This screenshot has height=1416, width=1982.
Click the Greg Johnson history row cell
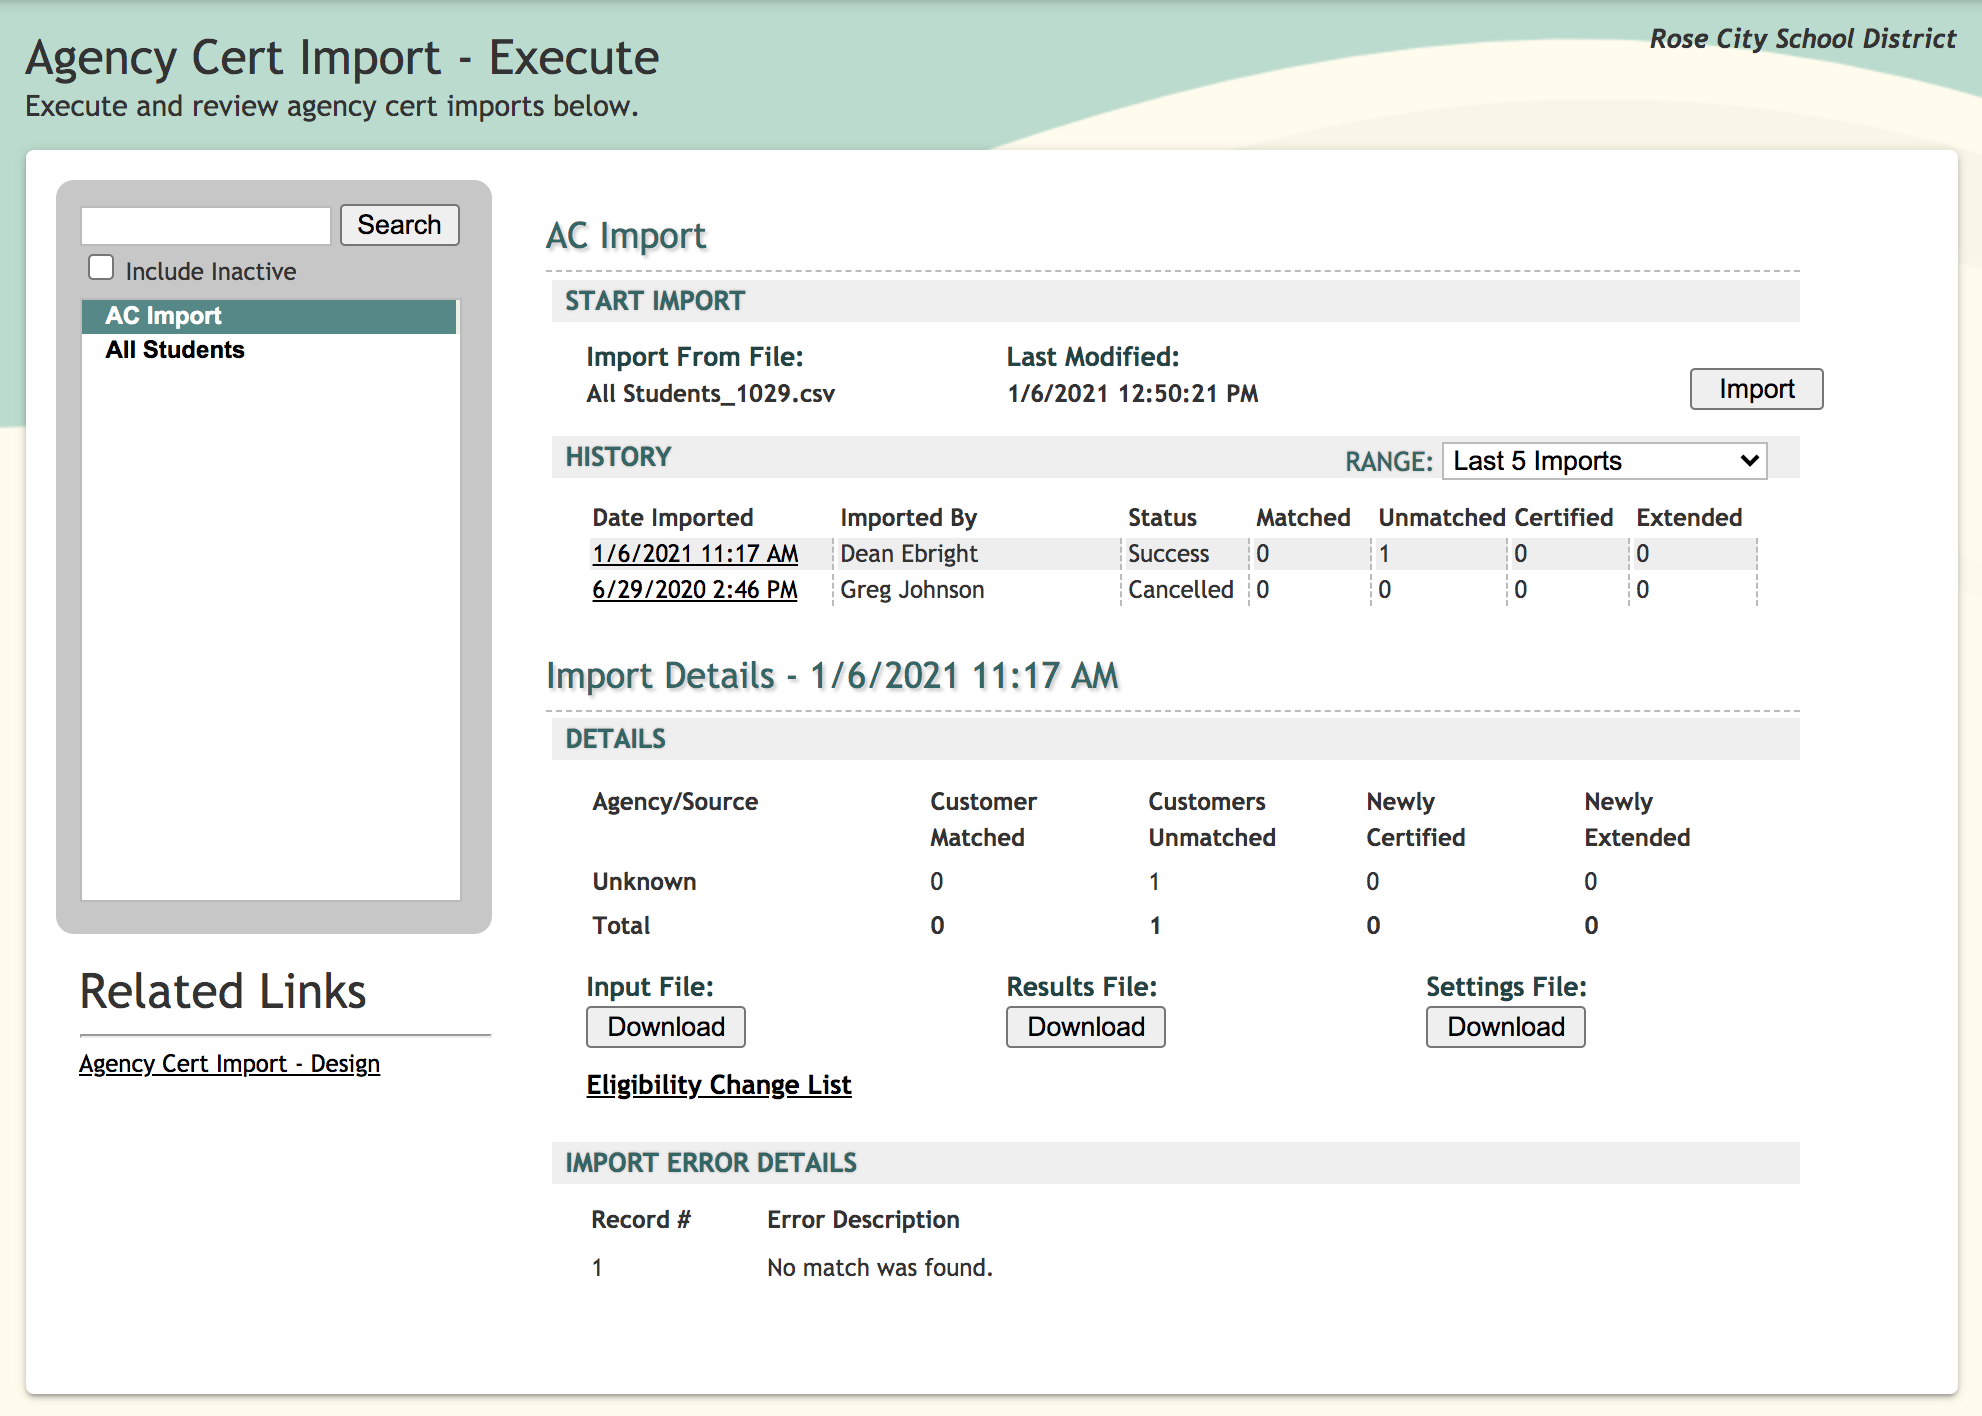[x=912, y=590]
